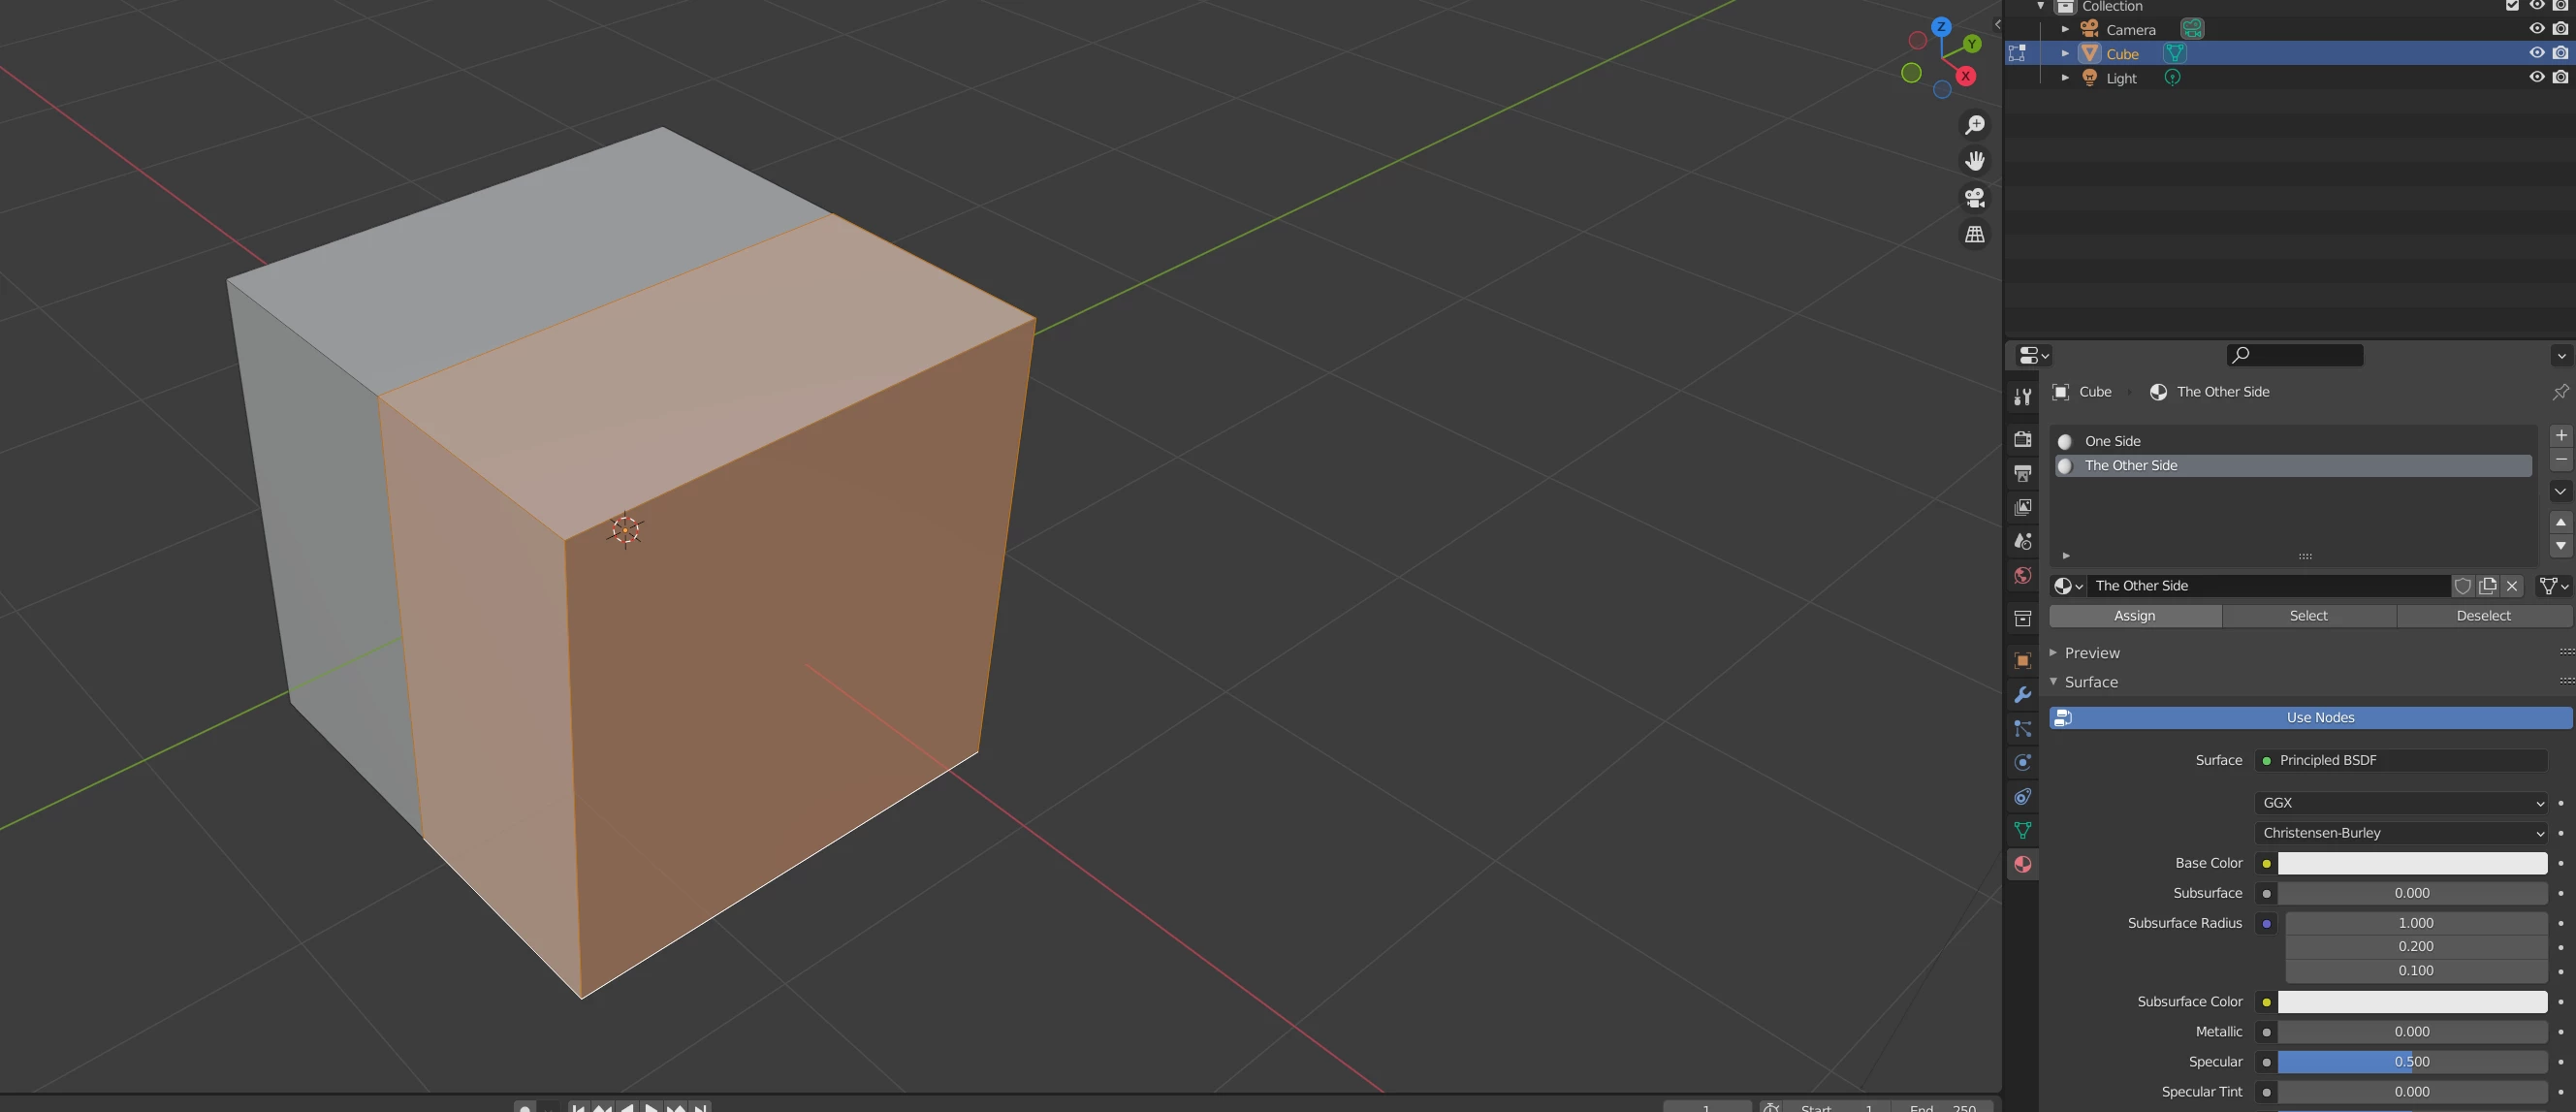Expand the Preview panel
2576x1112 pixels.
[x=2091, y=653]
